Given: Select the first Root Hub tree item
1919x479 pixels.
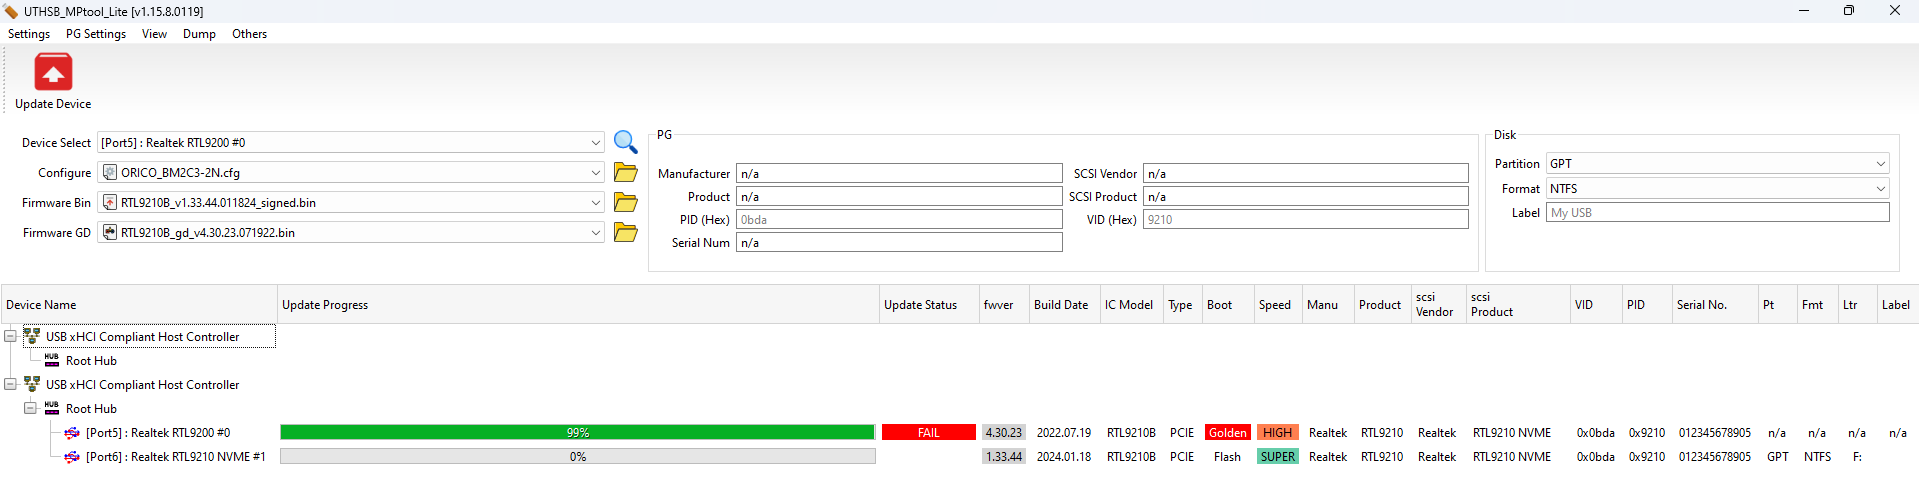Looking at the screenshot, I should point(91,361).
